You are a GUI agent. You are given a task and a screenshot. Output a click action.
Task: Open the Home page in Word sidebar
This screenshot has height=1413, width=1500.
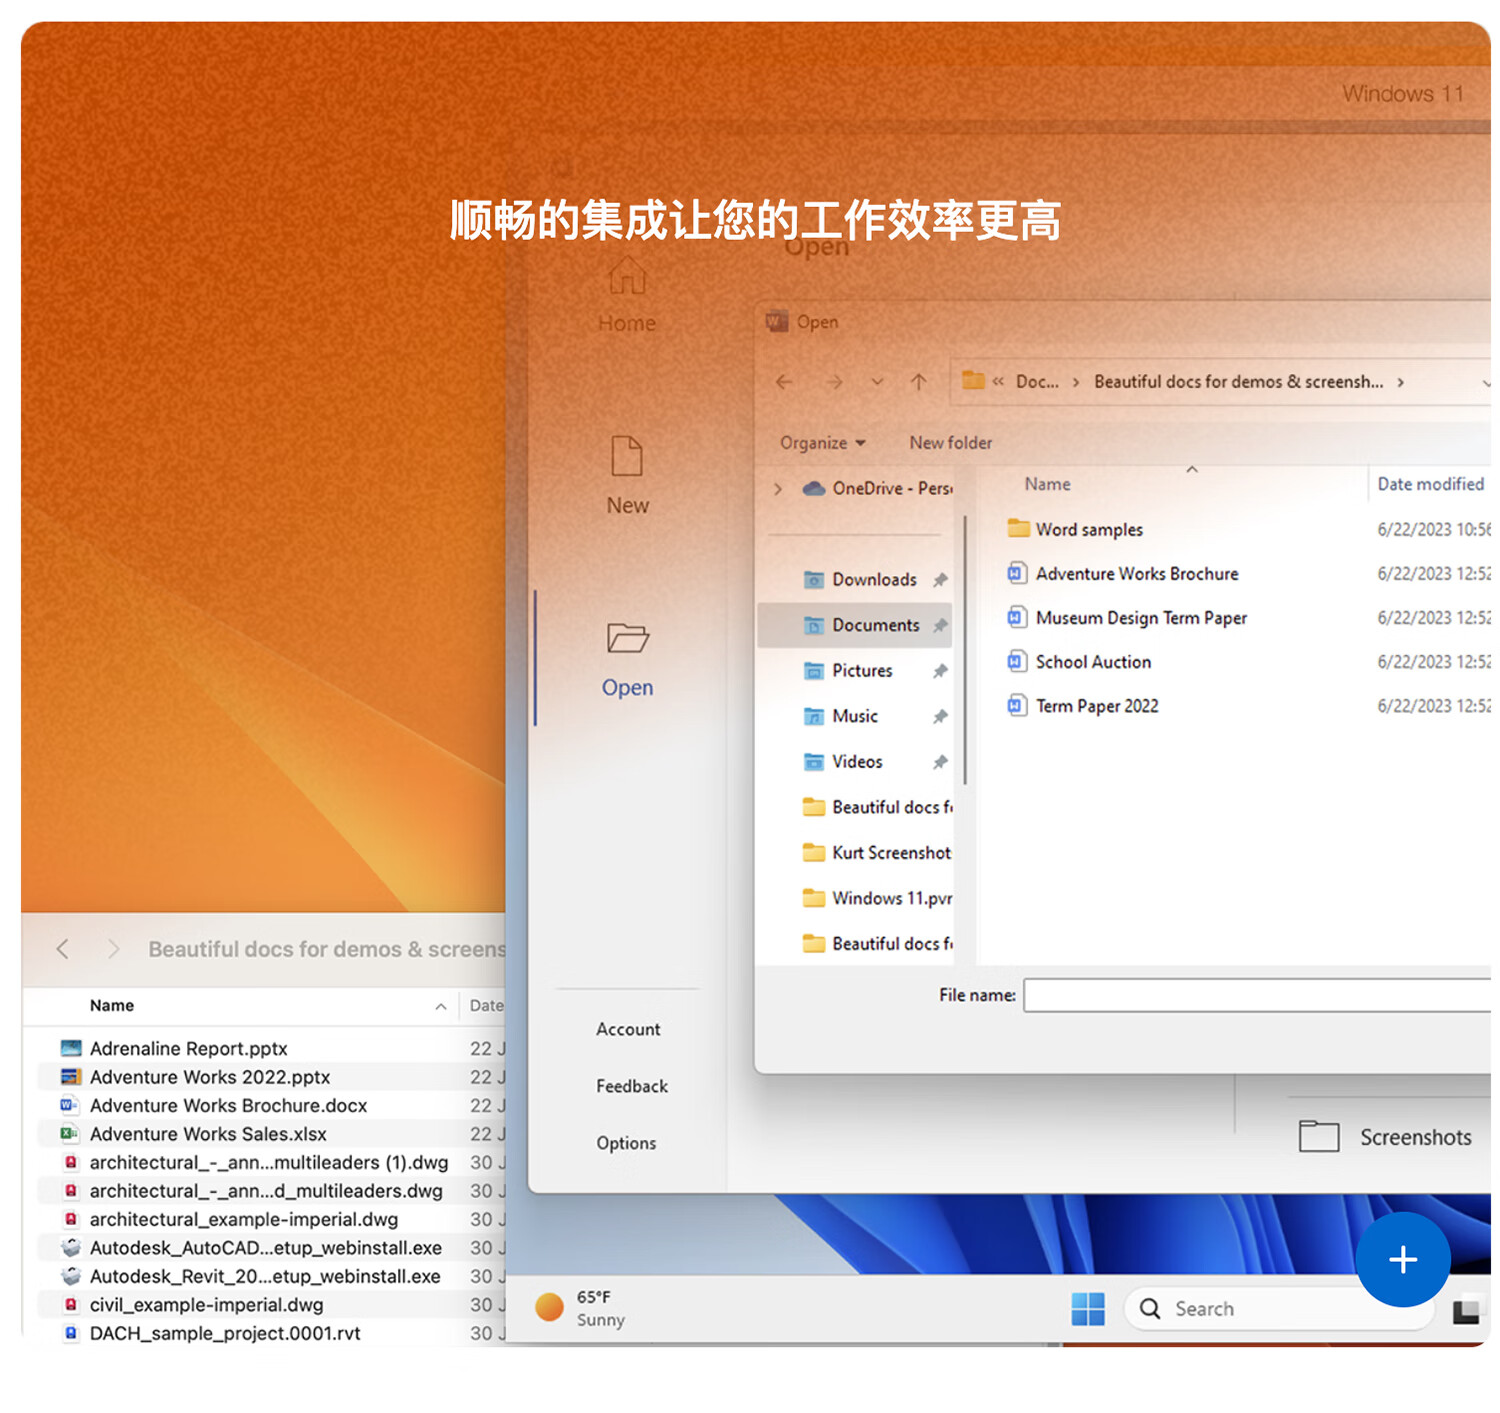coord(627,295)
